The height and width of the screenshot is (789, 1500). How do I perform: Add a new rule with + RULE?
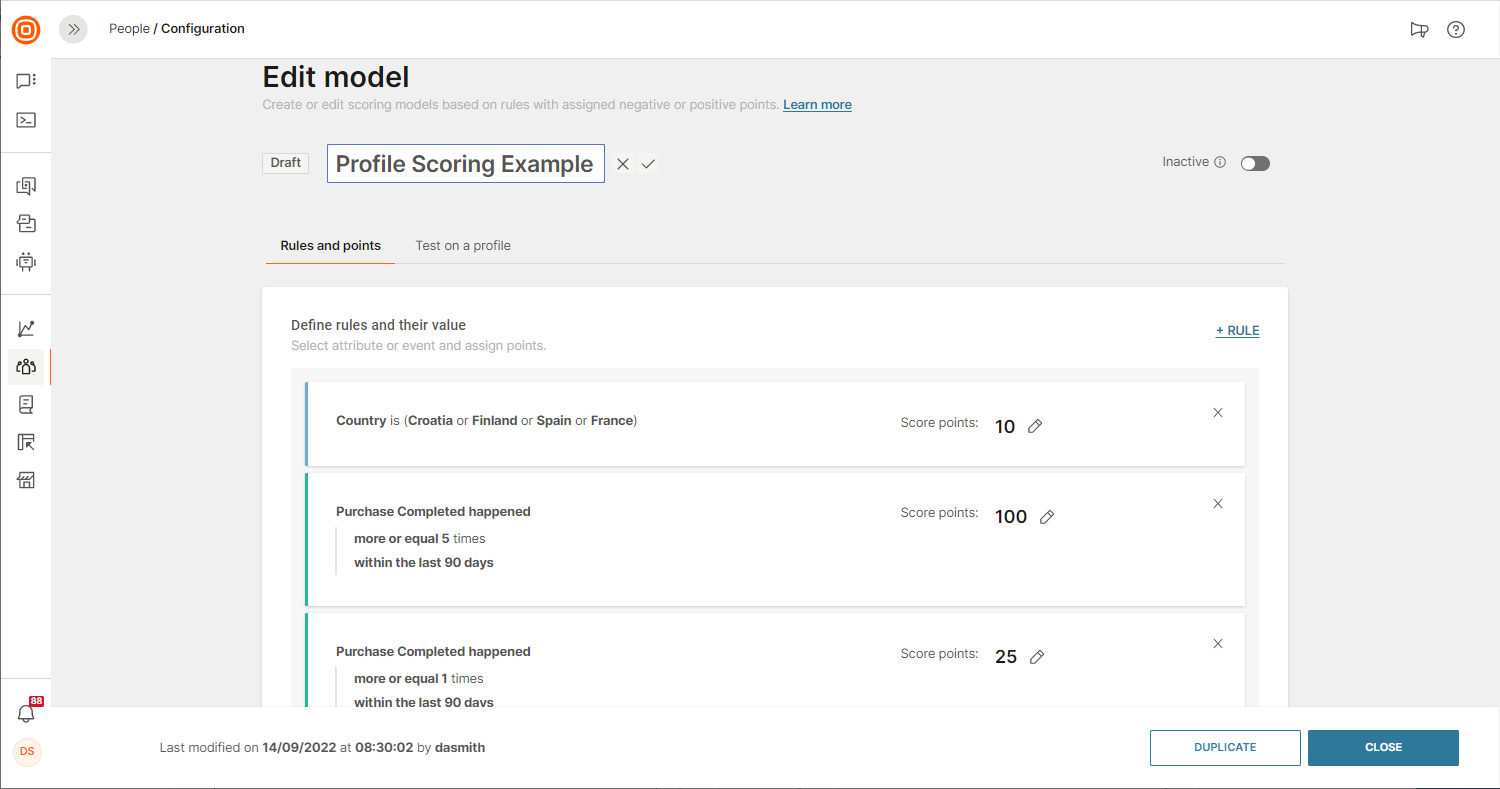1237,331
